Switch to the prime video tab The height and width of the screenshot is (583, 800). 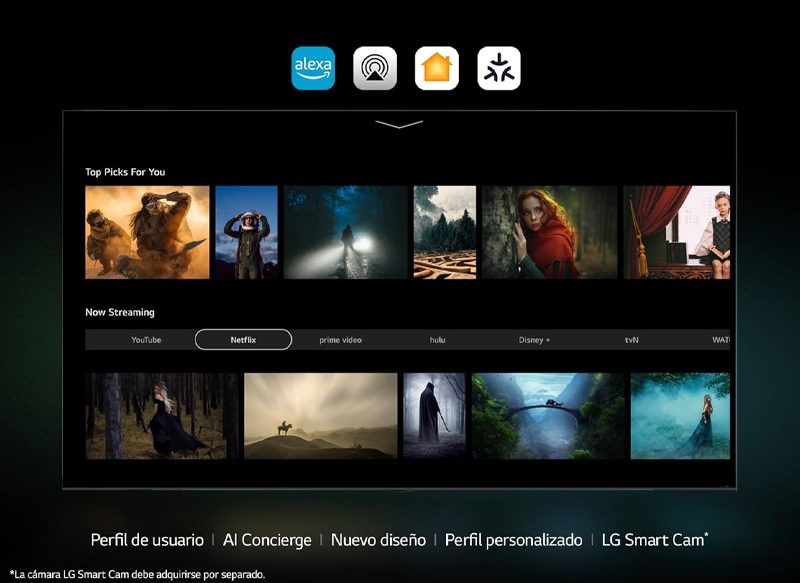coord(340,340)
